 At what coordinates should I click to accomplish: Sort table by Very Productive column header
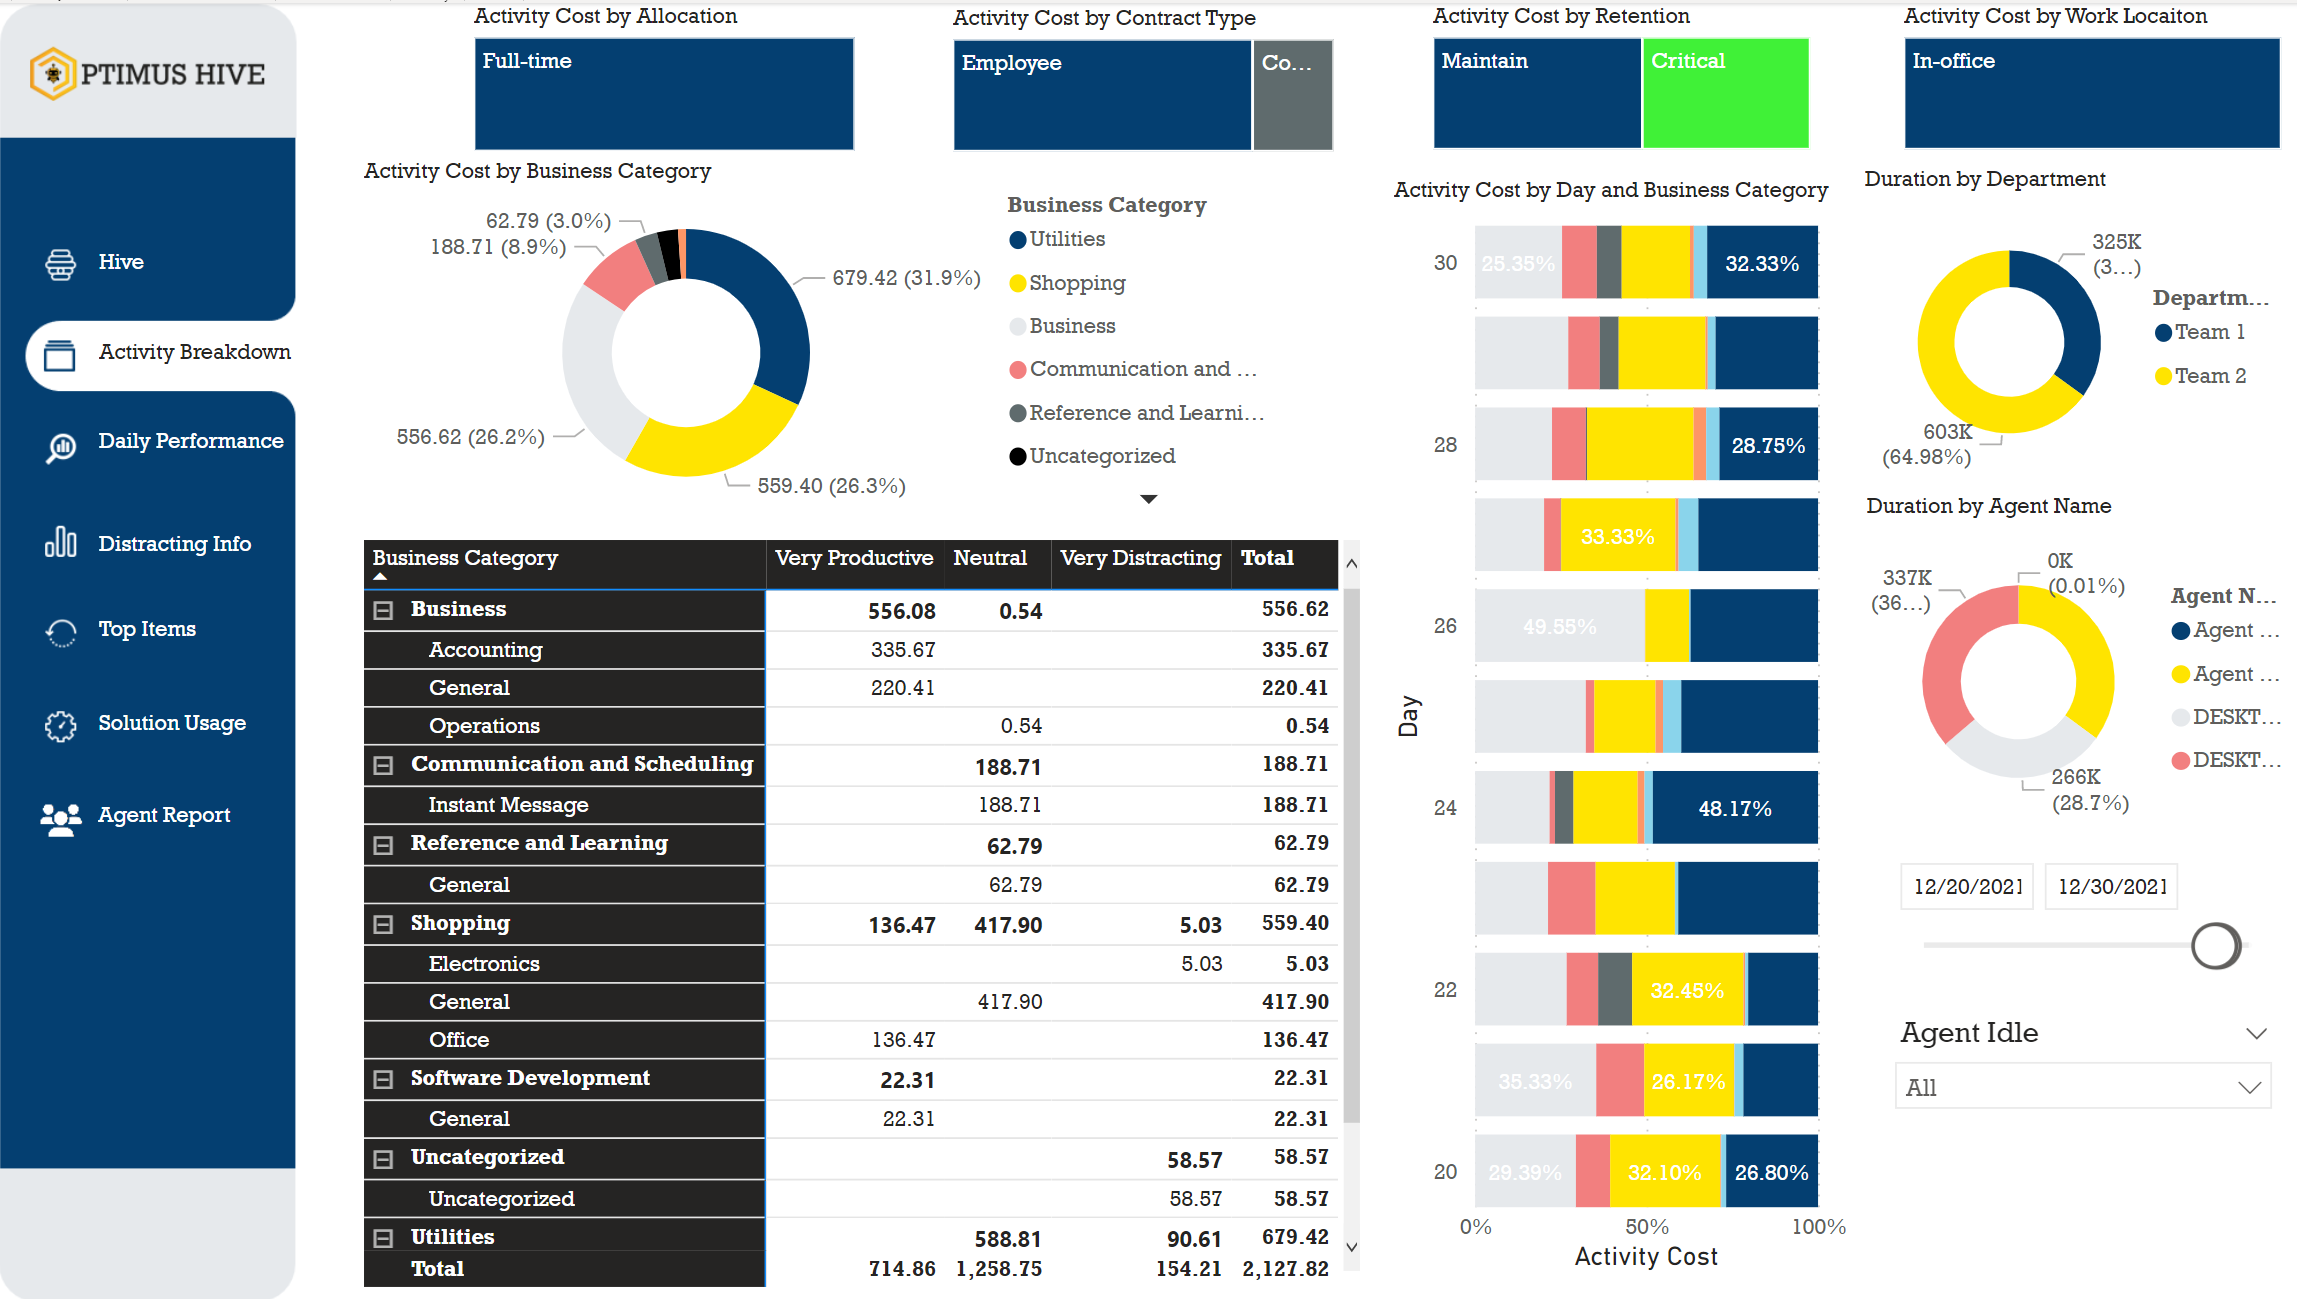853,558
